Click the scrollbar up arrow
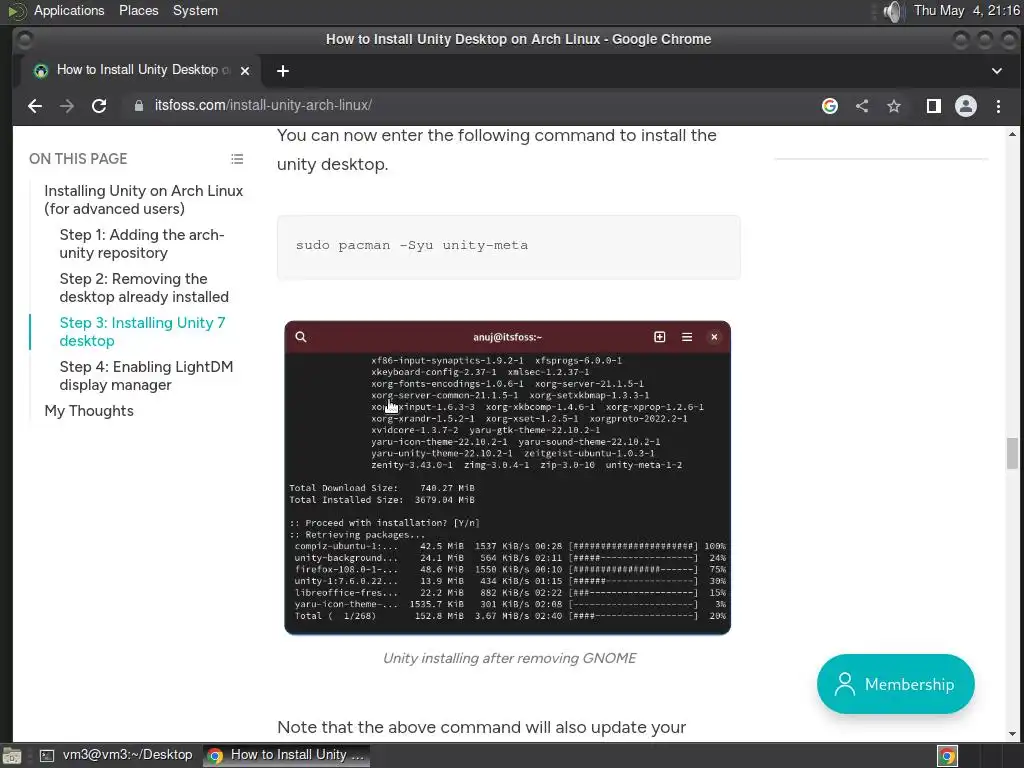1024x768 pixels. click(x=1012, y=134)
